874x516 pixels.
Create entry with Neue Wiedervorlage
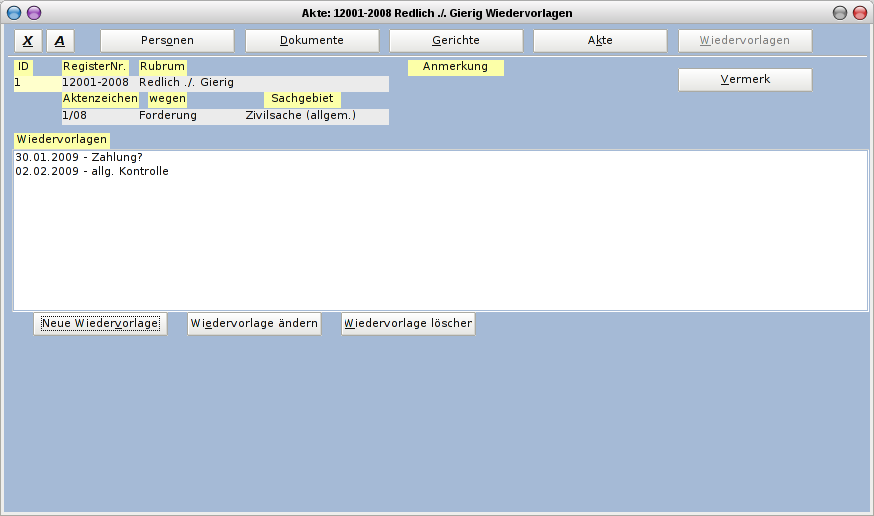click(x=100, y=324)
